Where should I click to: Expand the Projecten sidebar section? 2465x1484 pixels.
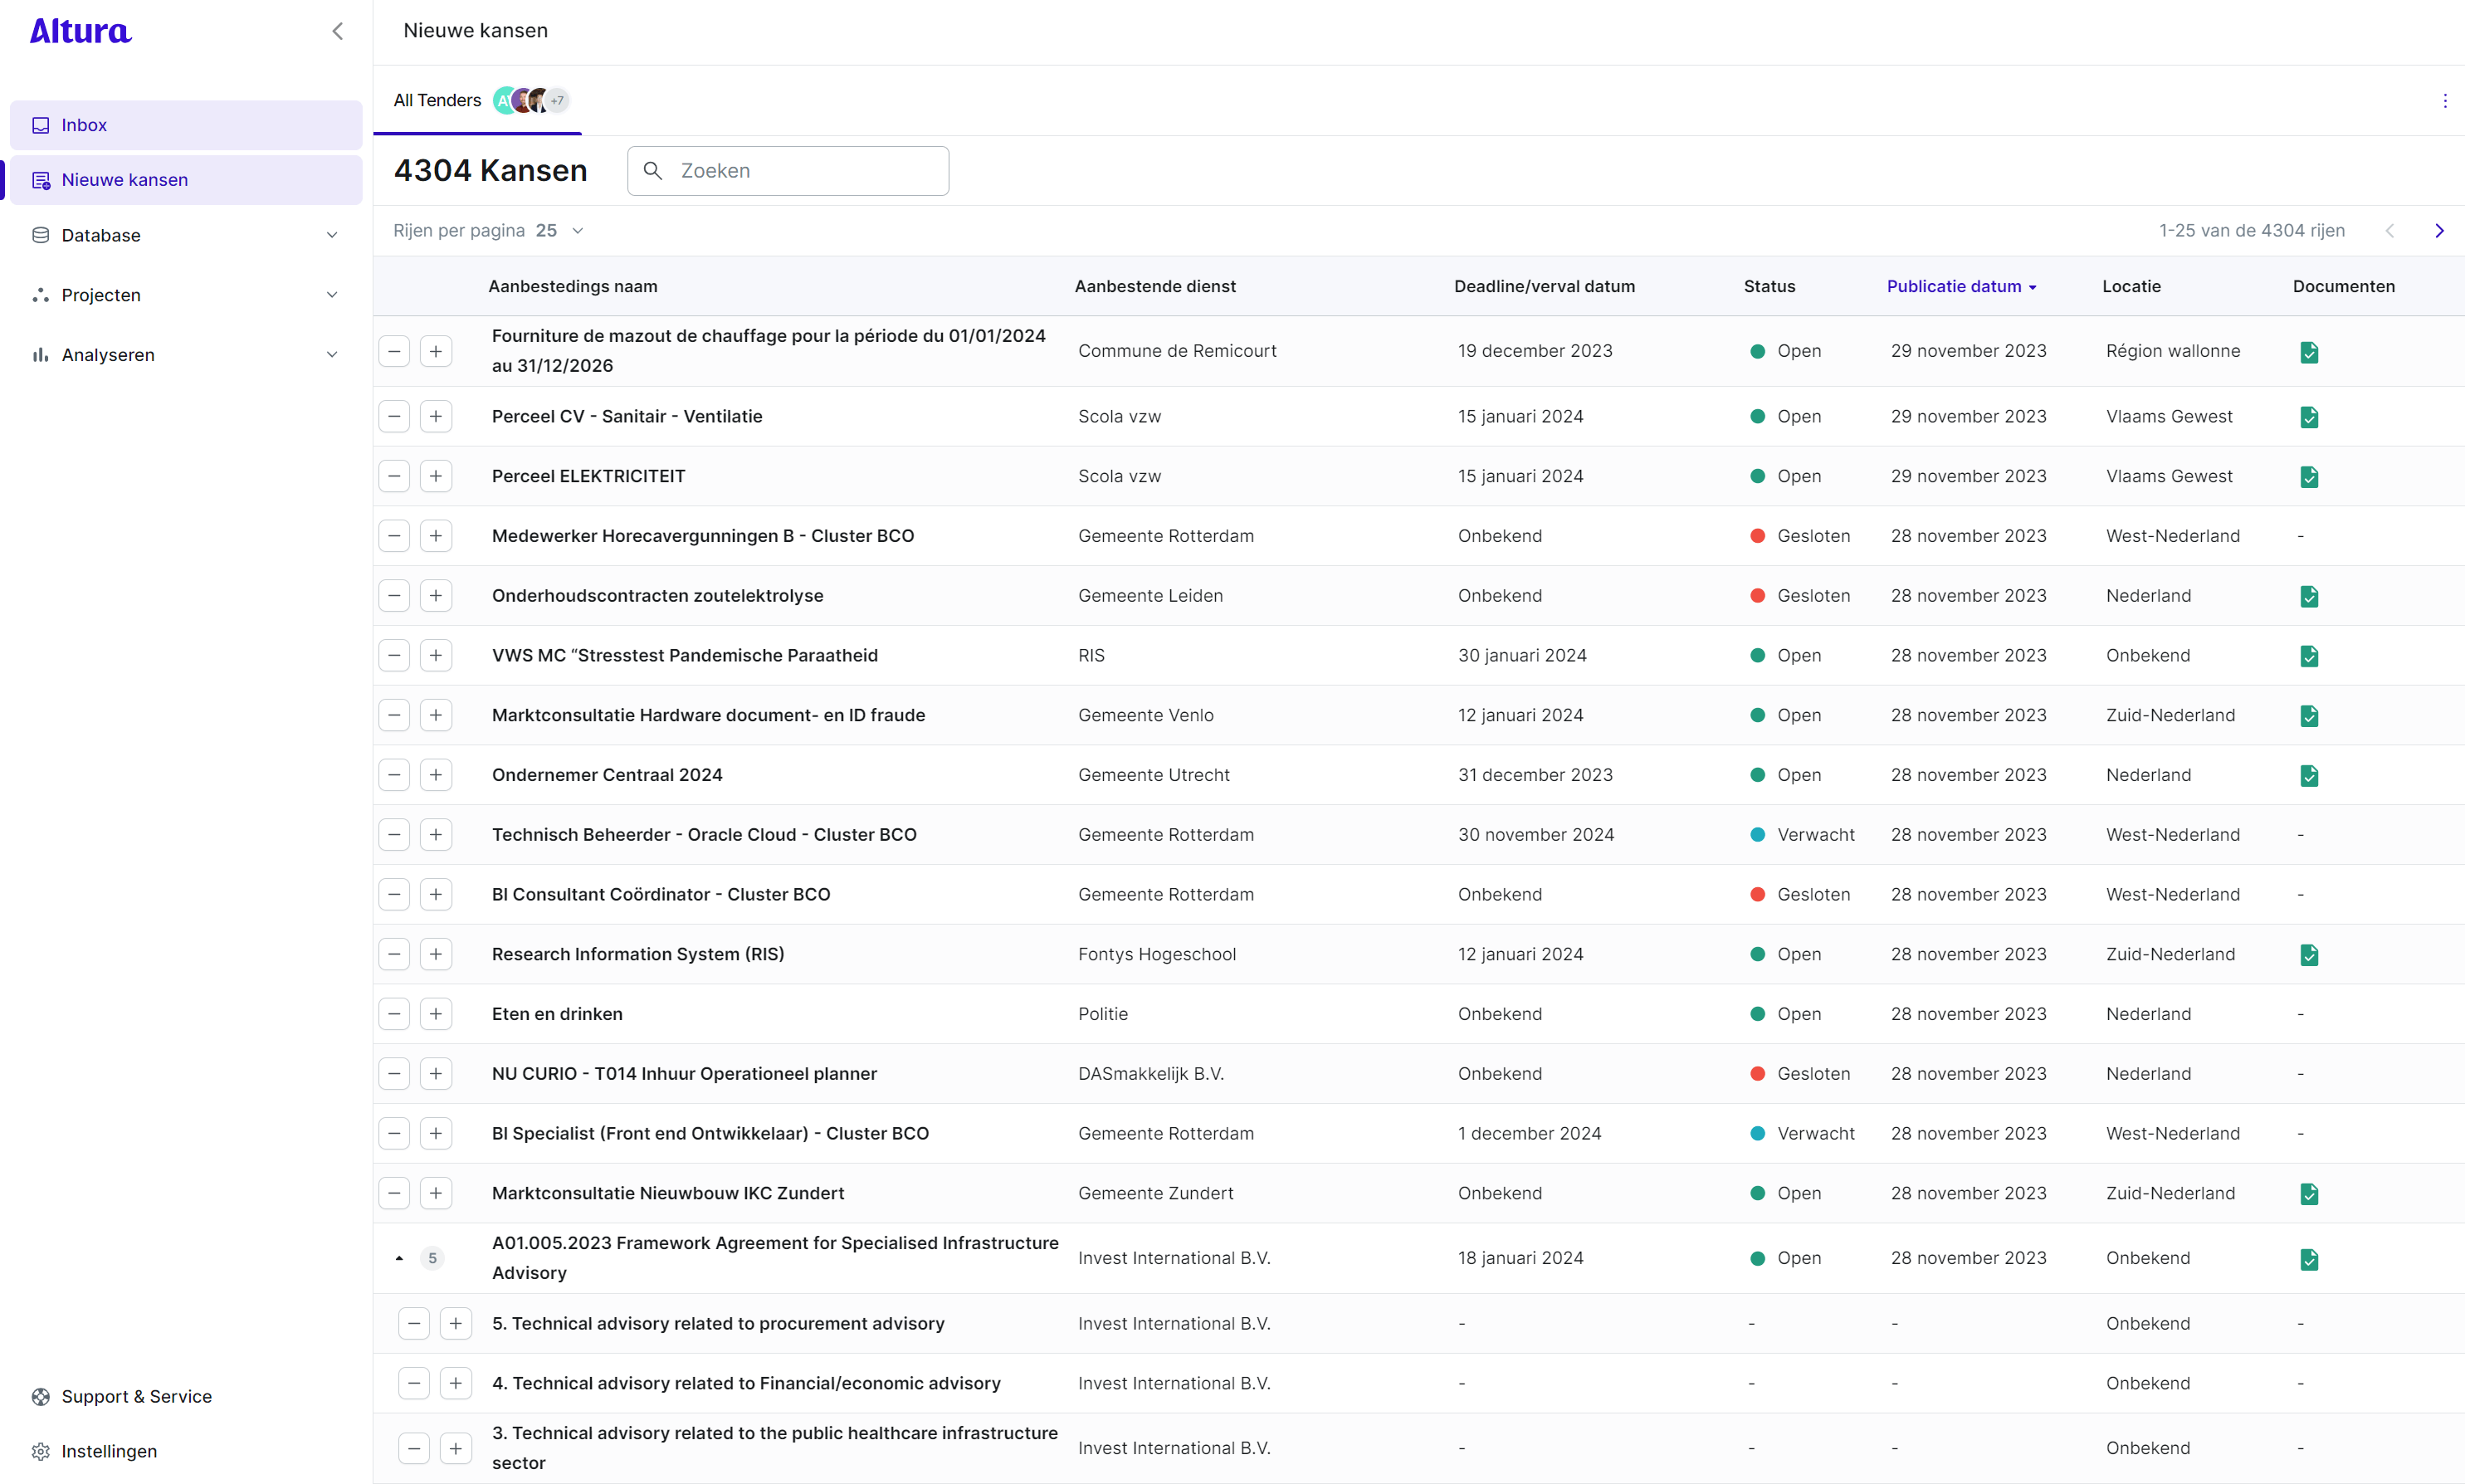click(186, 295)
